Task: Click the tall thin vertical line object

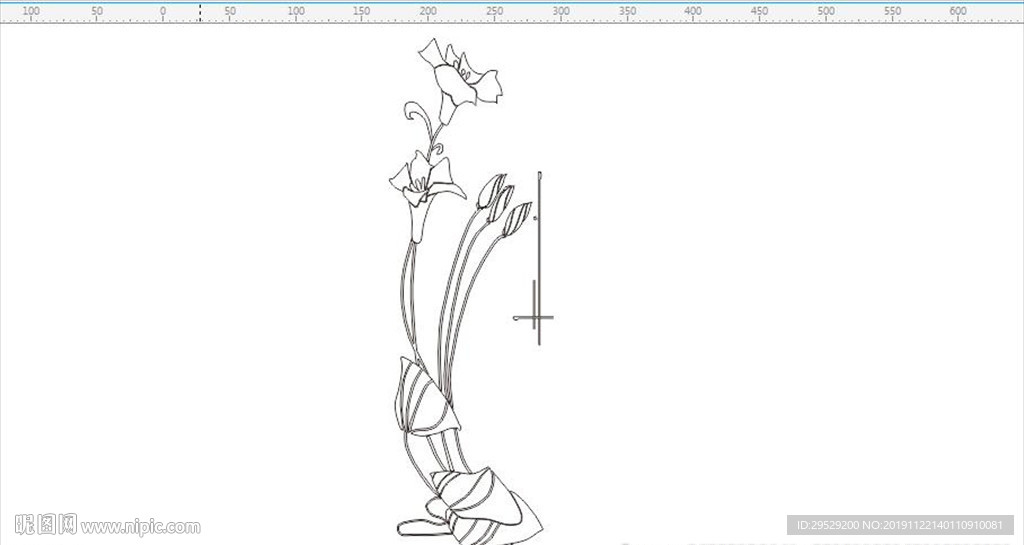Action: click(x=539, y=258)
